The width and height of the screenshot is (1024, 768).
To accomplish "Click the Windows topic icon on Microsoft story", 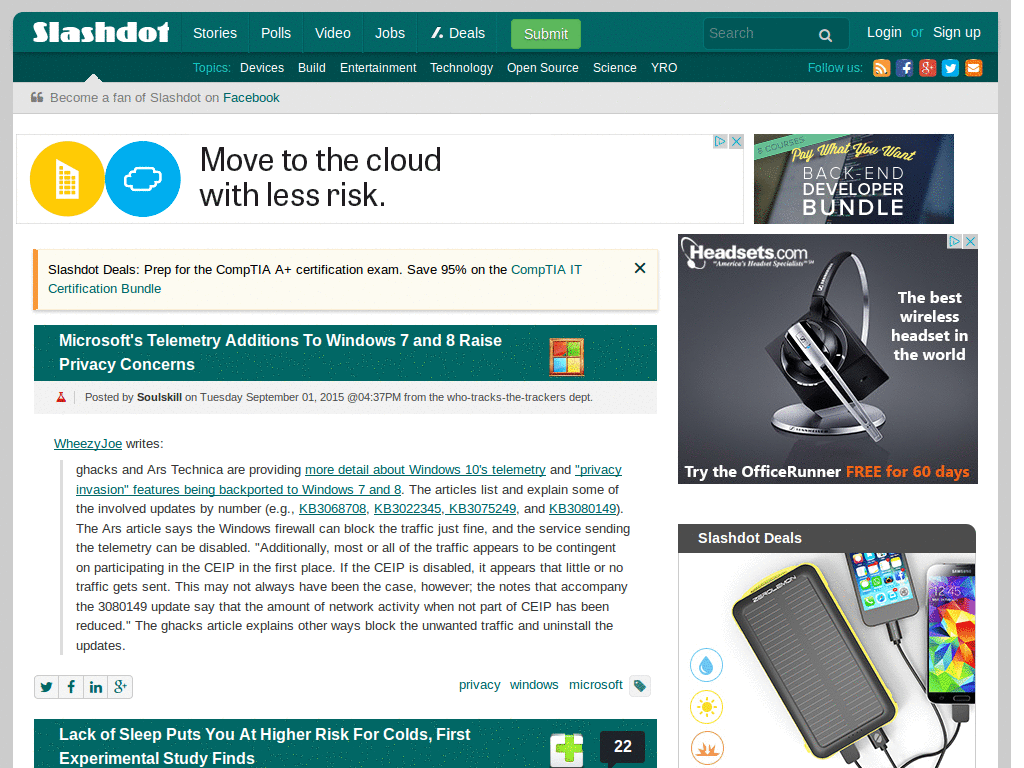I will coord(566,357).
